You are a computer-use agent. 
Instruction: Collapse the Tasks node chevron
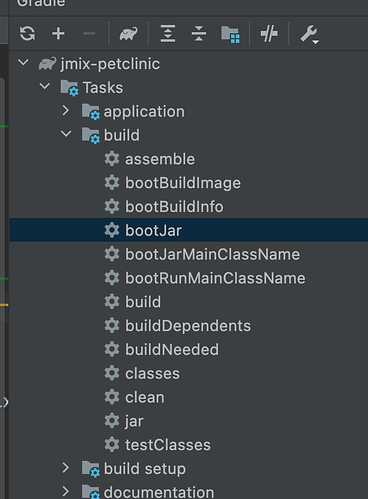[45, 86]
